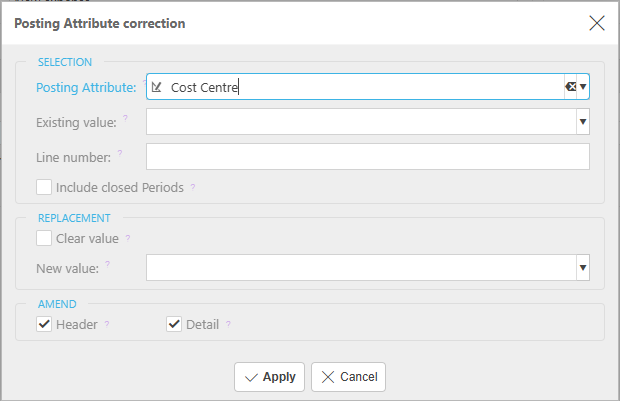Open the New value dropdown list
Image resolution: width=620 pixels, height=401 pixels.
pyautogui.click(x=583, y=268)
